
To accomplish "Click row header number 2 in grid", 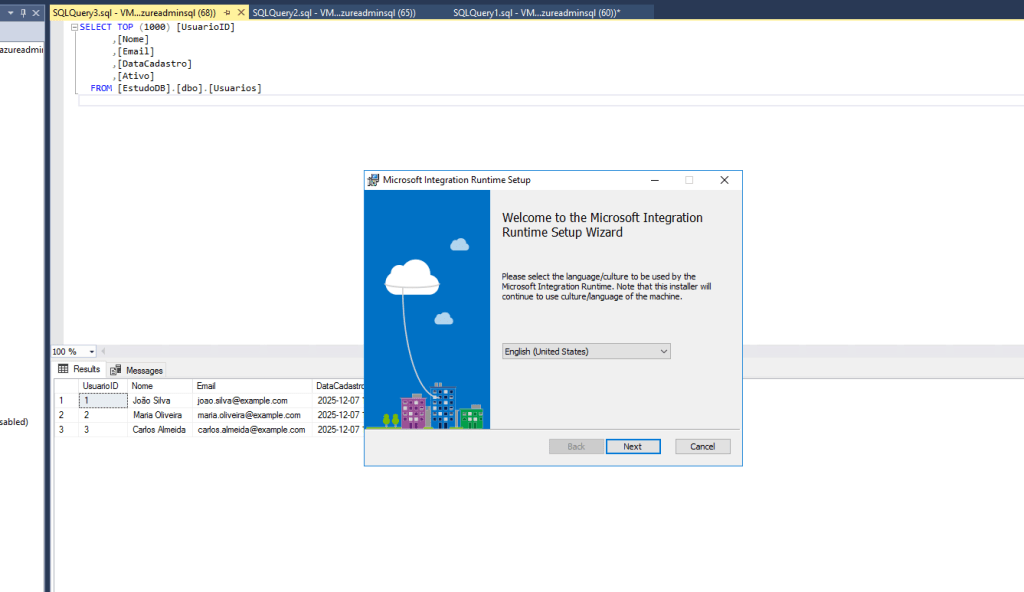I will click(62, 414).
